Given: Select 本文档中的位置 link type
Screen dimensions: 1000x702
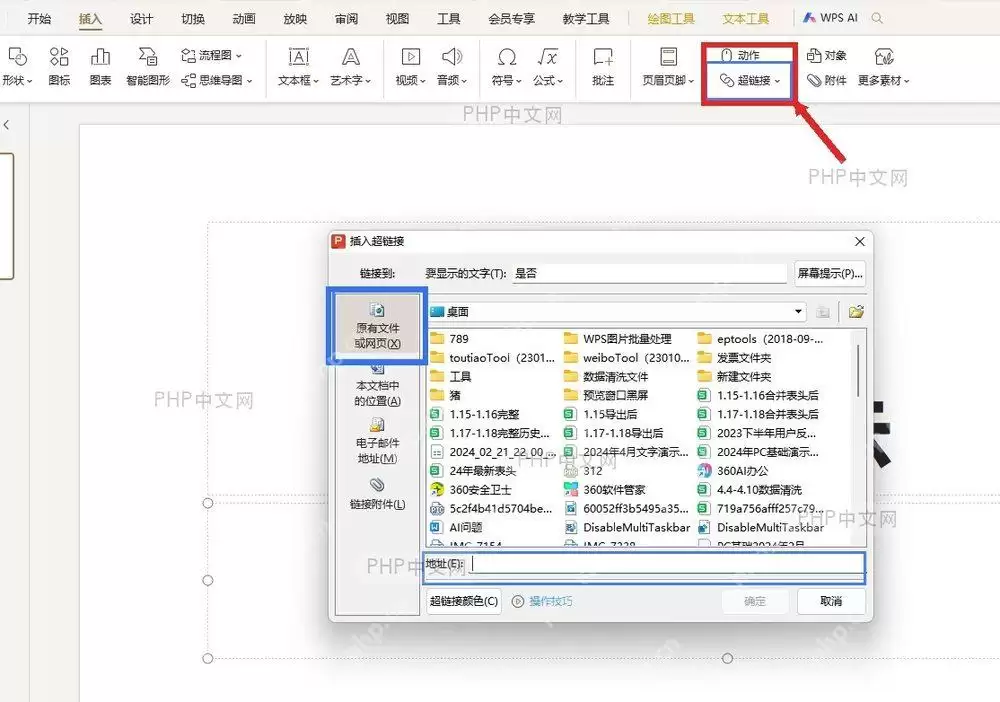Looking at the screenshot, I should tap(377, 385).
